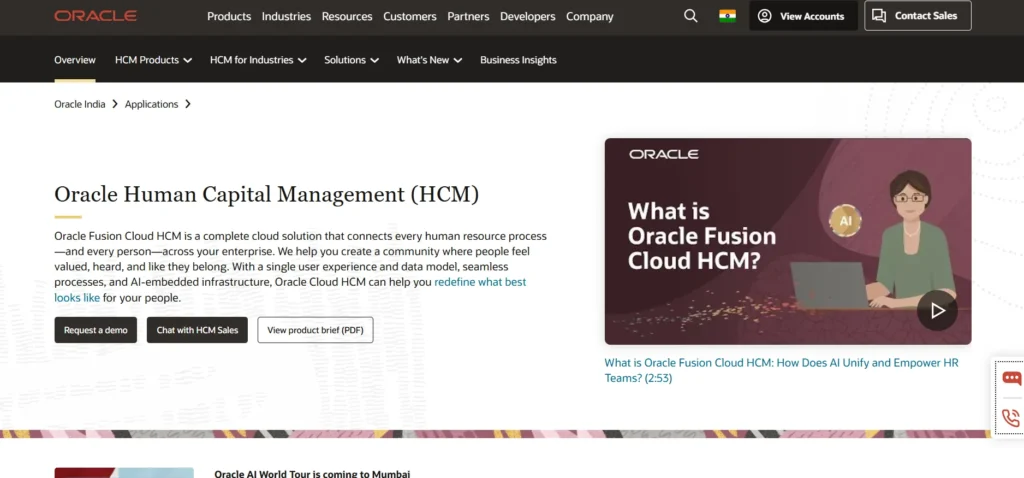Go to Business Insights
This screenshot has width=1024, height=478.
click(x=519, y=60)
